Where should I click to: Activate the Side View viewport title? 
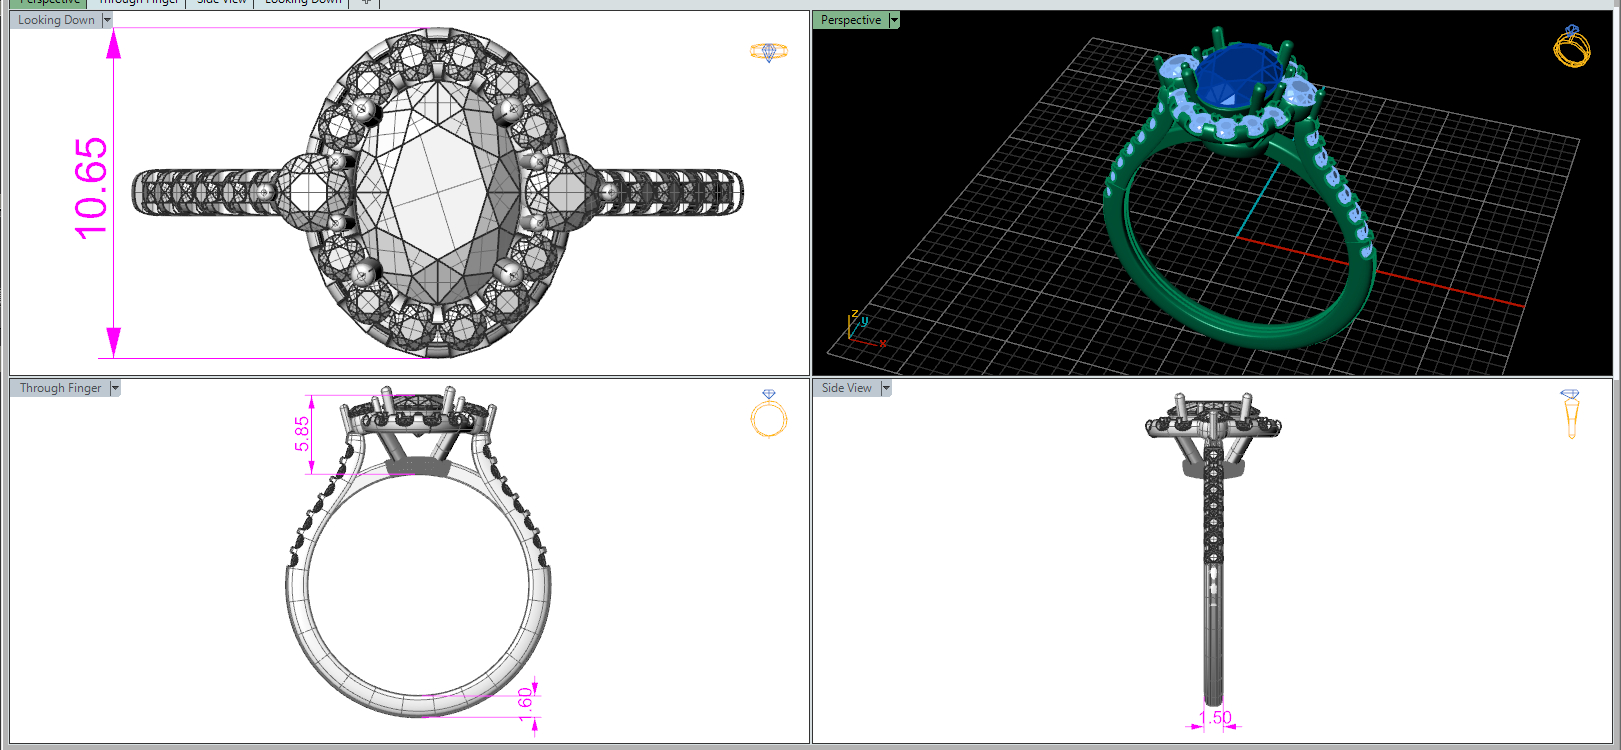(x=846, y=388)
